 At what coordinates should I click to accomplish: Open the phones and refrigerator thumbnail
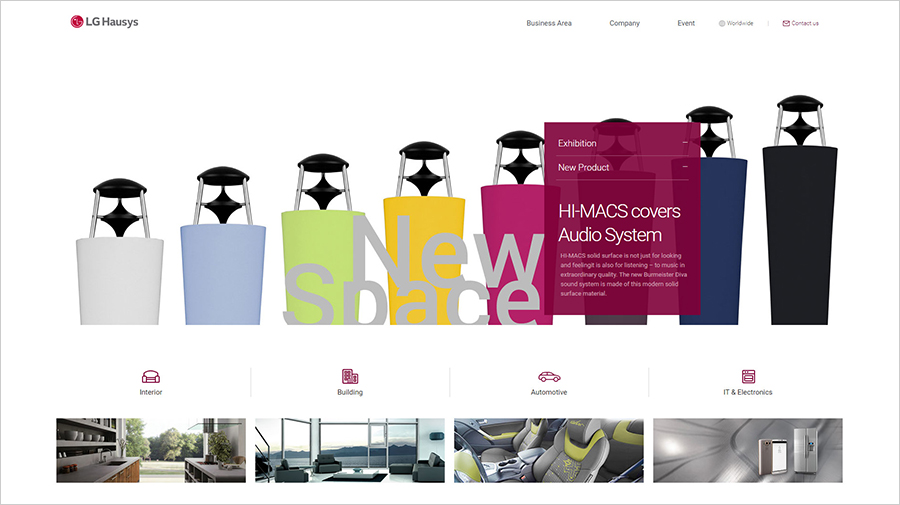tap(748, 450)
